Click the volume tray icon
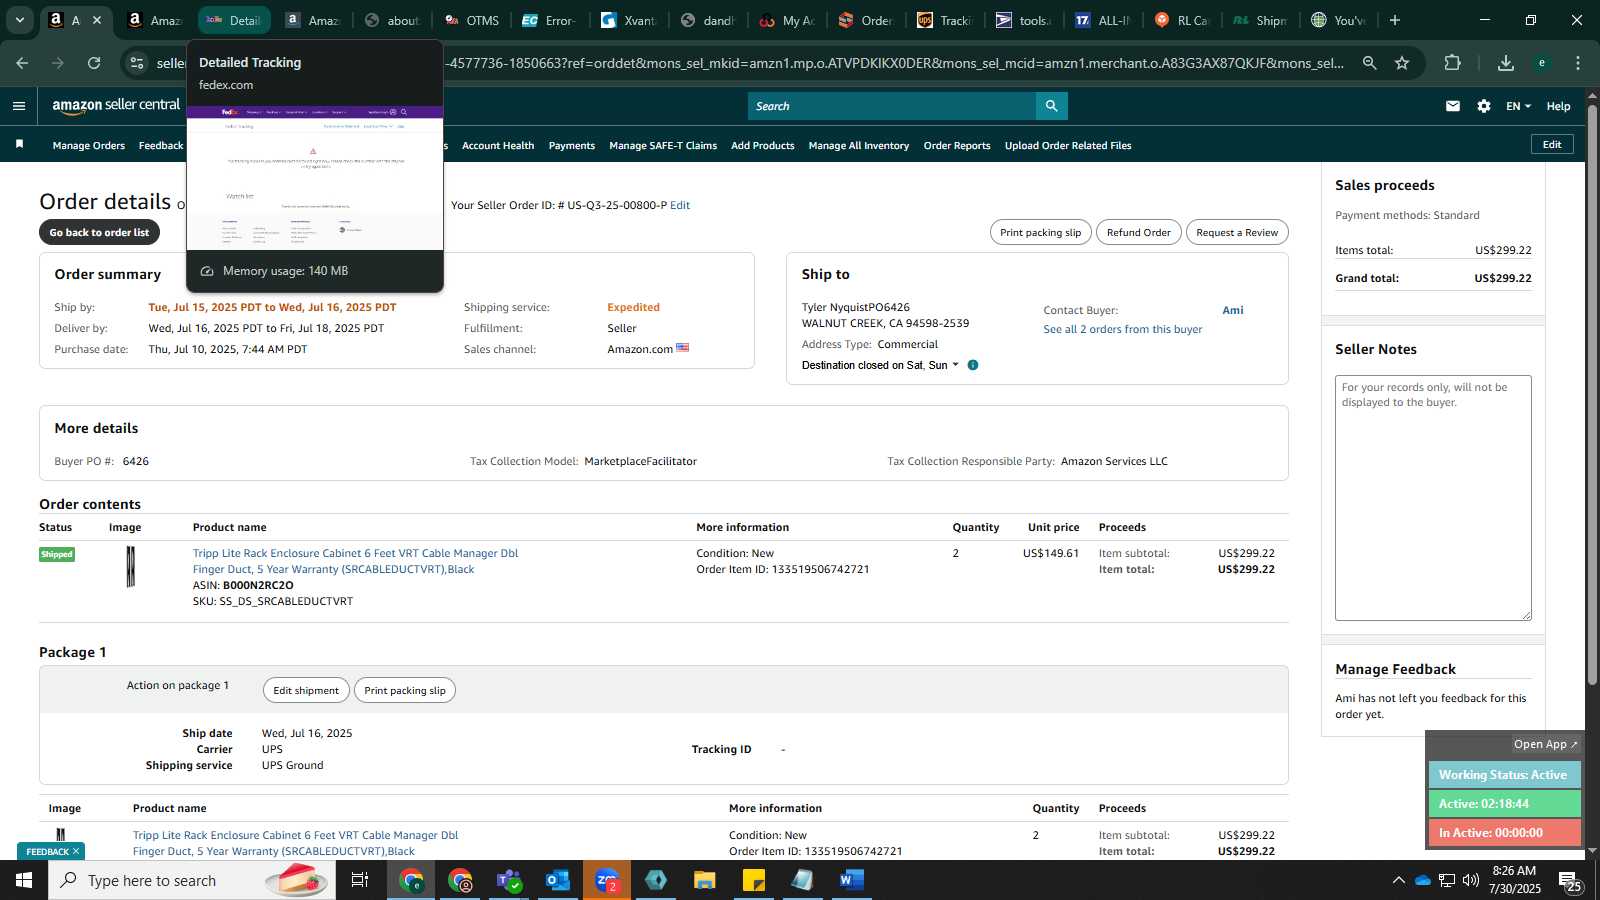Image resolution: width=1600 pixels, height=900 pixels. pos(1471,880)
